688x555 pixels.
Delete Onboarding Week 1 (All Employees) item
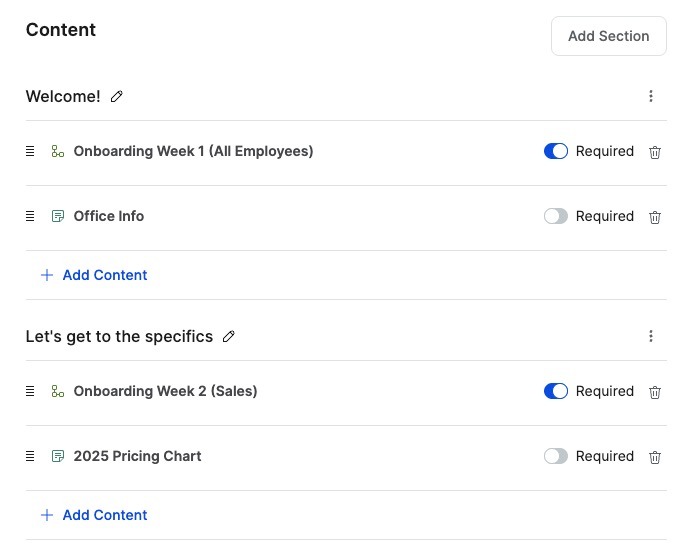pos(655,152)
